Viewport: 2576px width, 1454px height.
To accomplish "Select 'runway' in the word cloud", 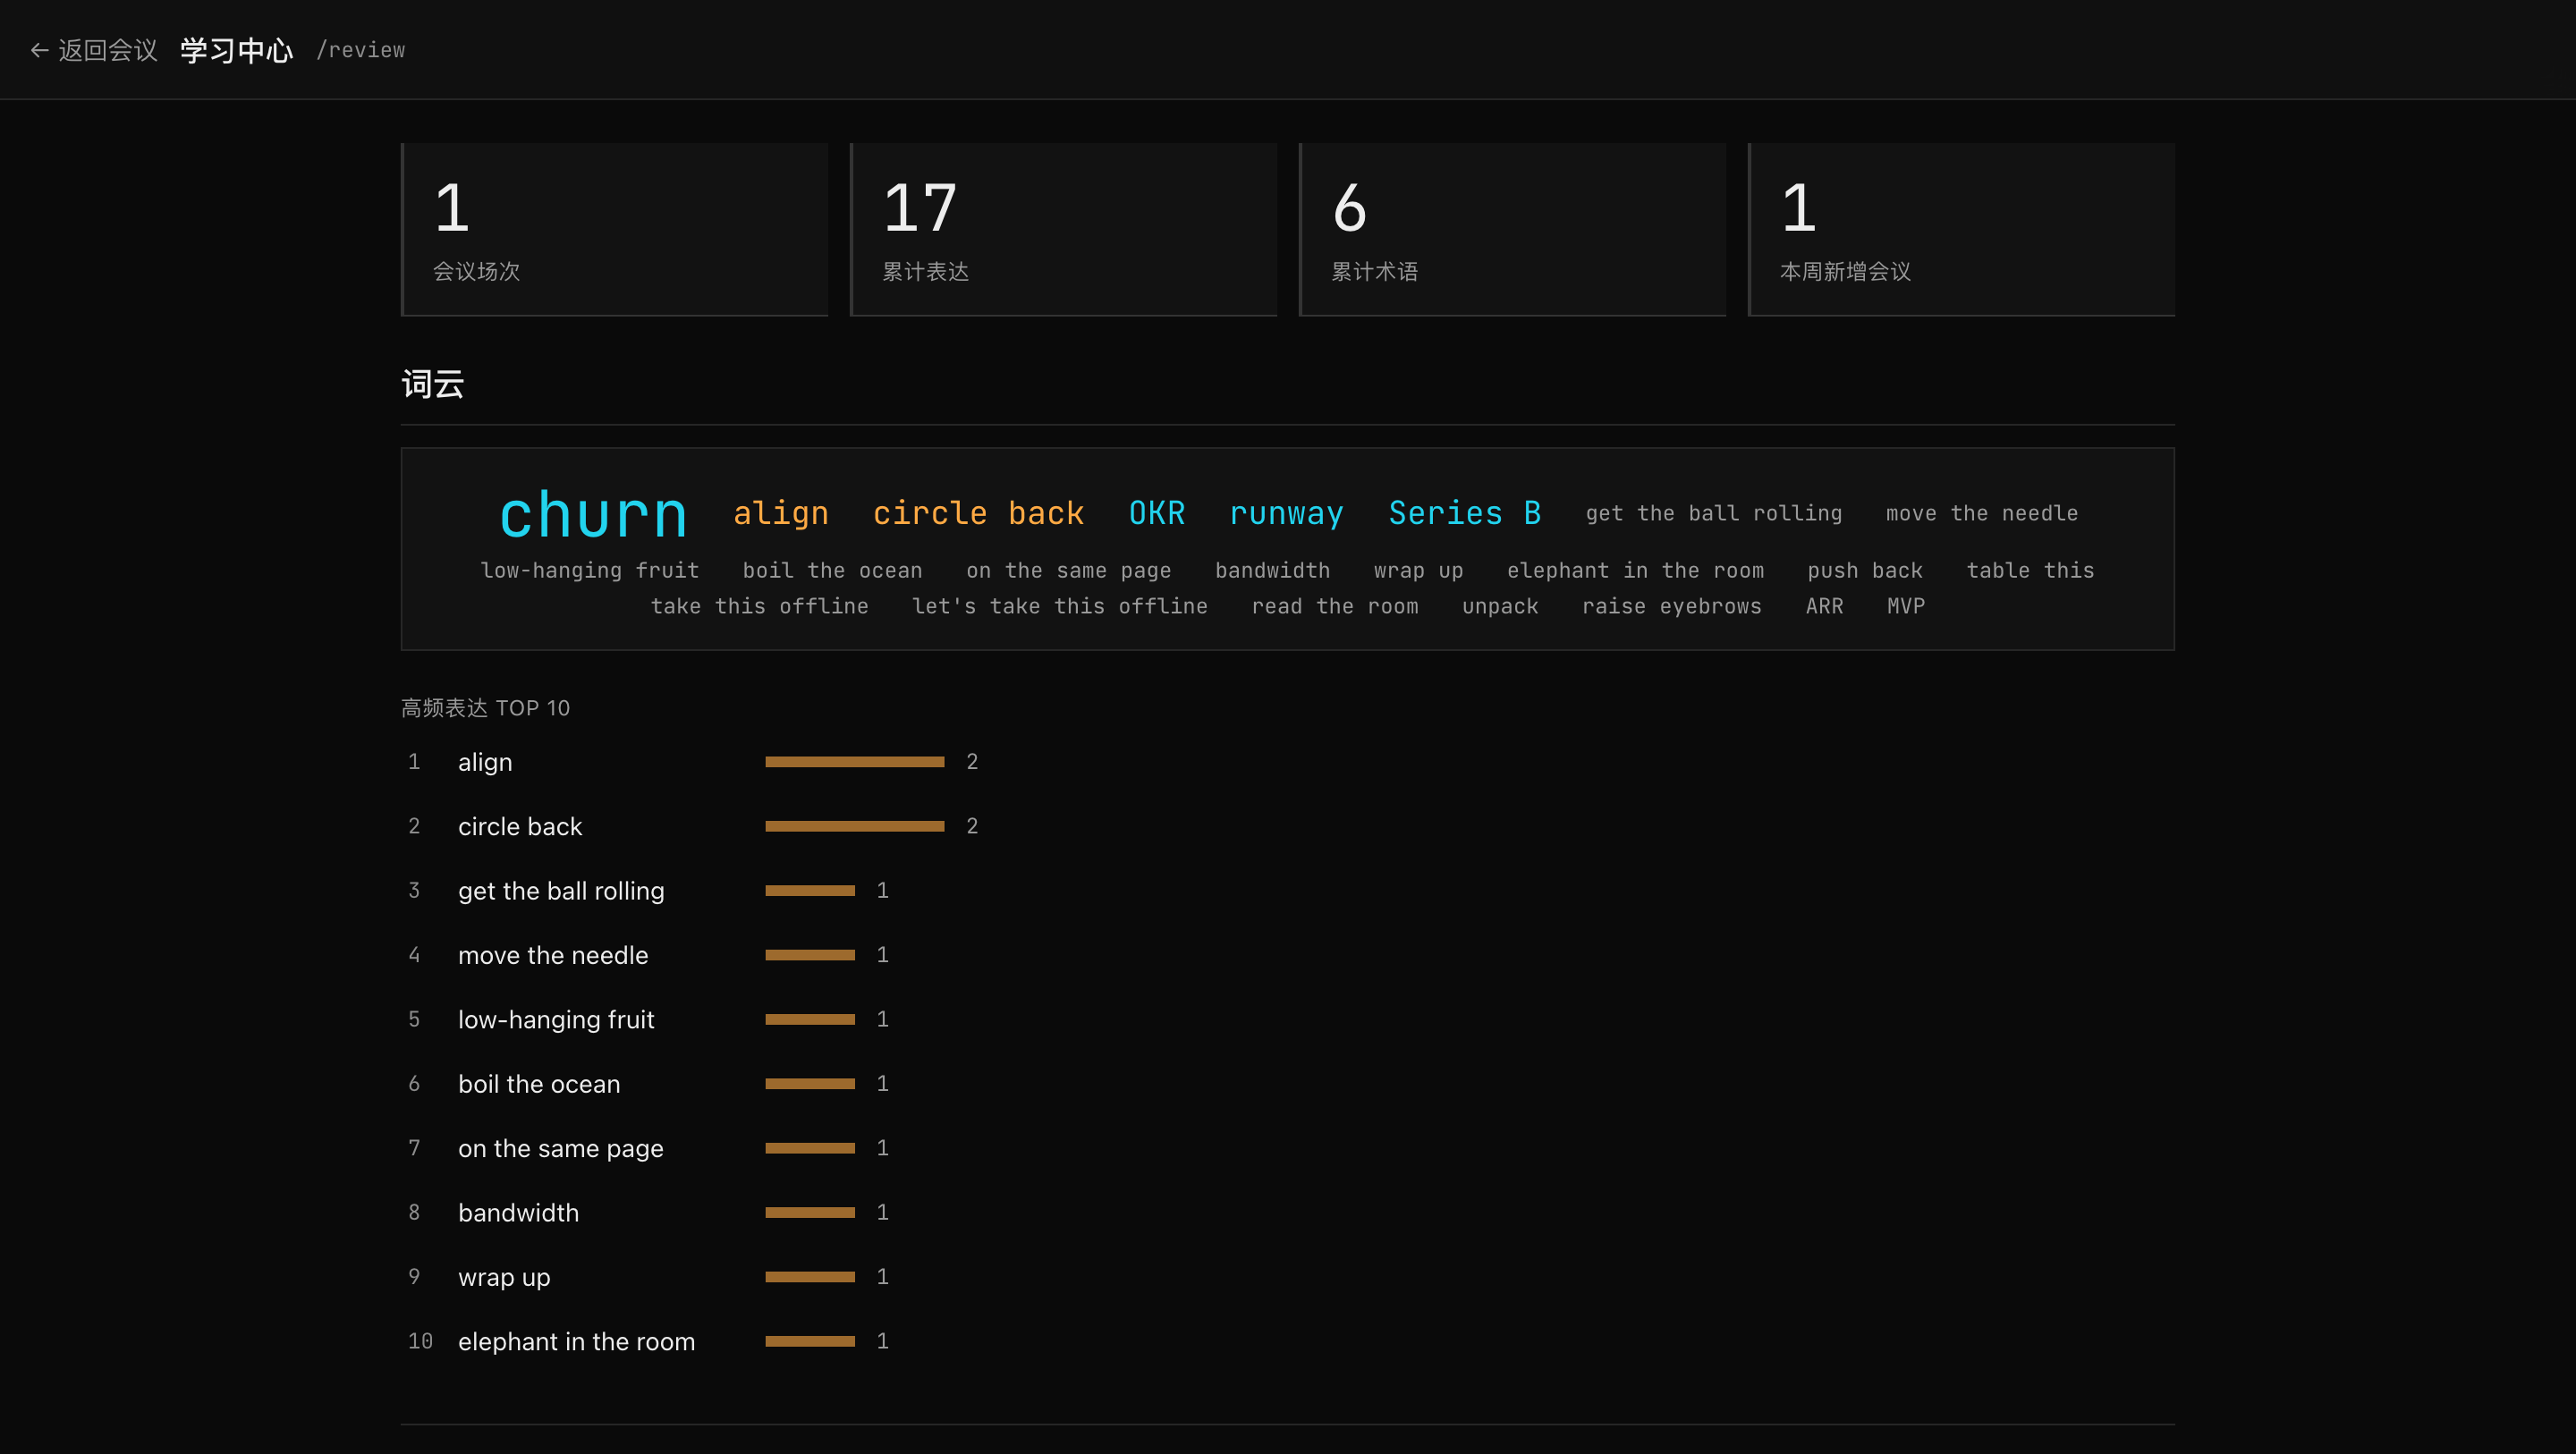I will point(1287,513).
